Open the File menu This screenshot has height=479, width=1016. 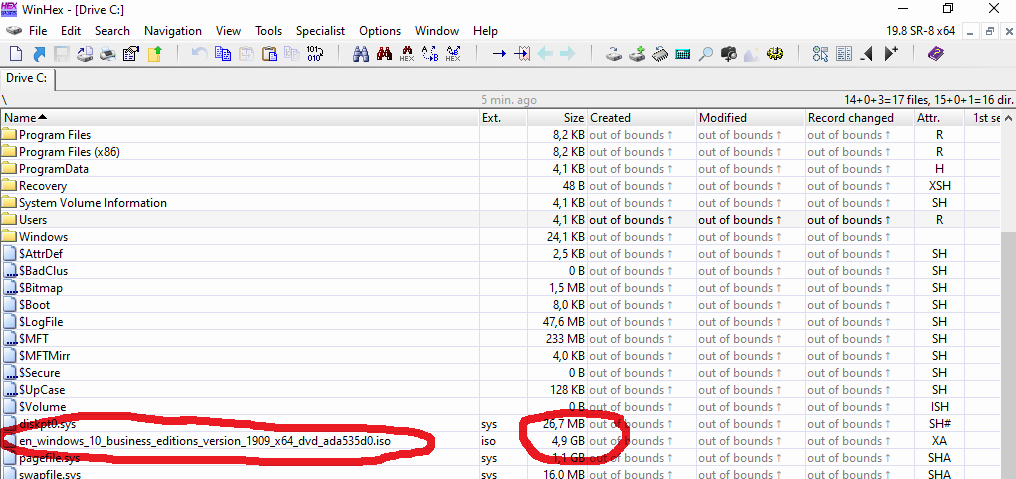tap(38, 30)
